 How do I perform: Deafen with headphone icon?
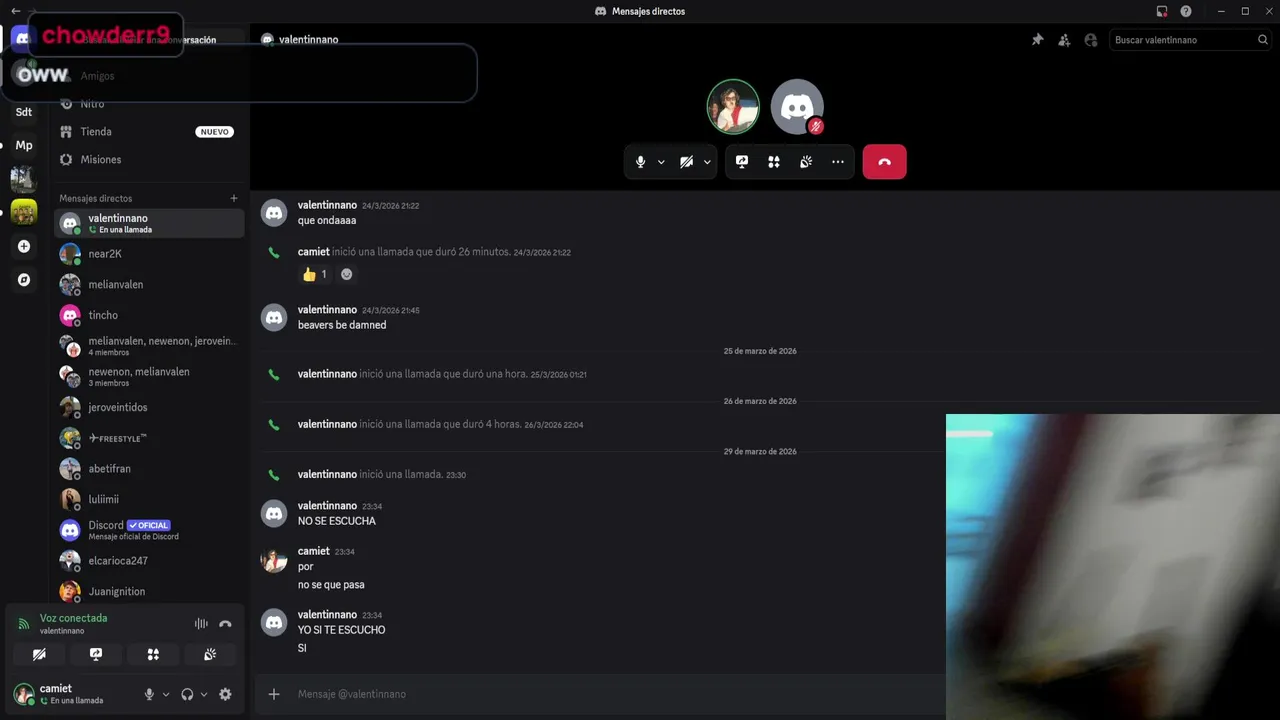187,694
